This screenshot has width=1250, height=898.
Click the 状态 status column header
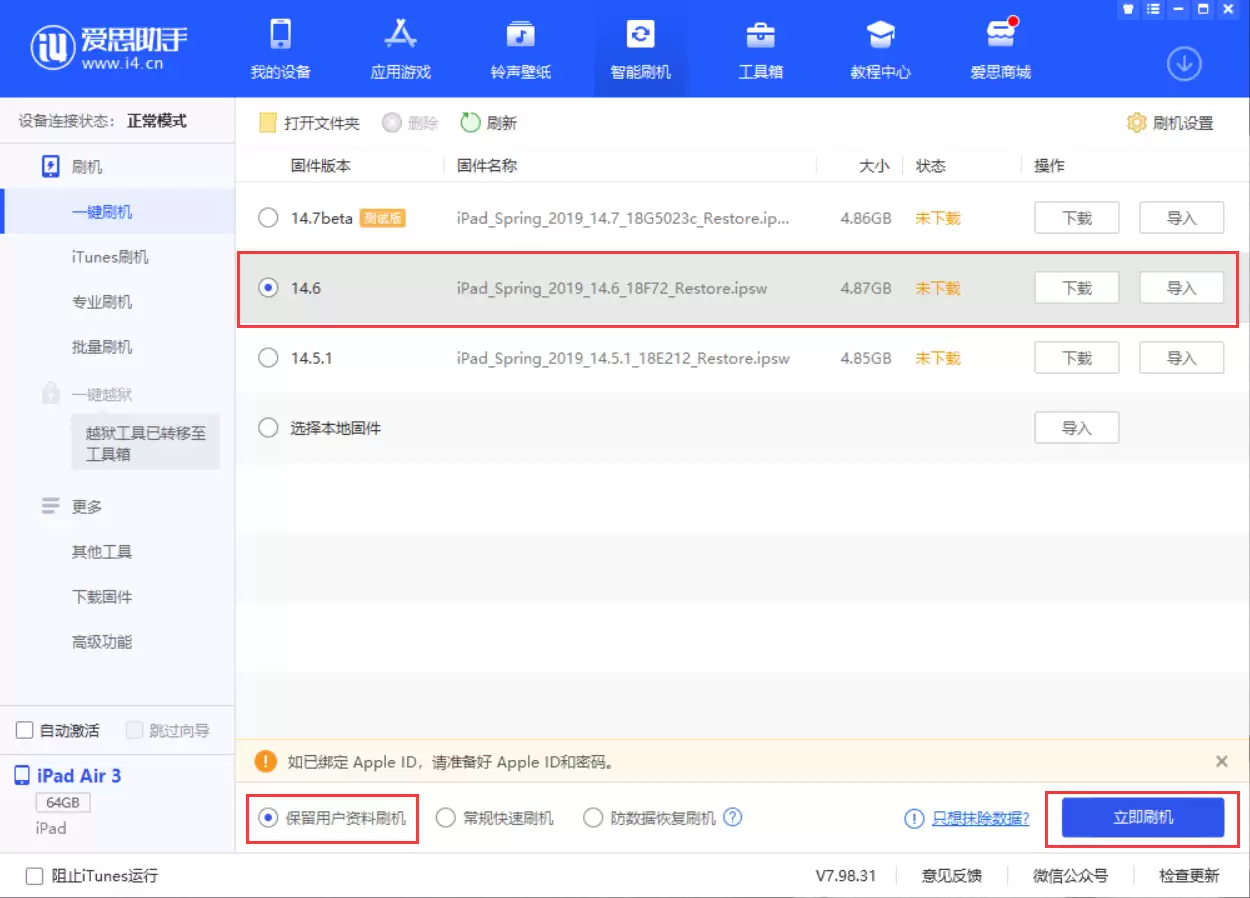point(930,166)
